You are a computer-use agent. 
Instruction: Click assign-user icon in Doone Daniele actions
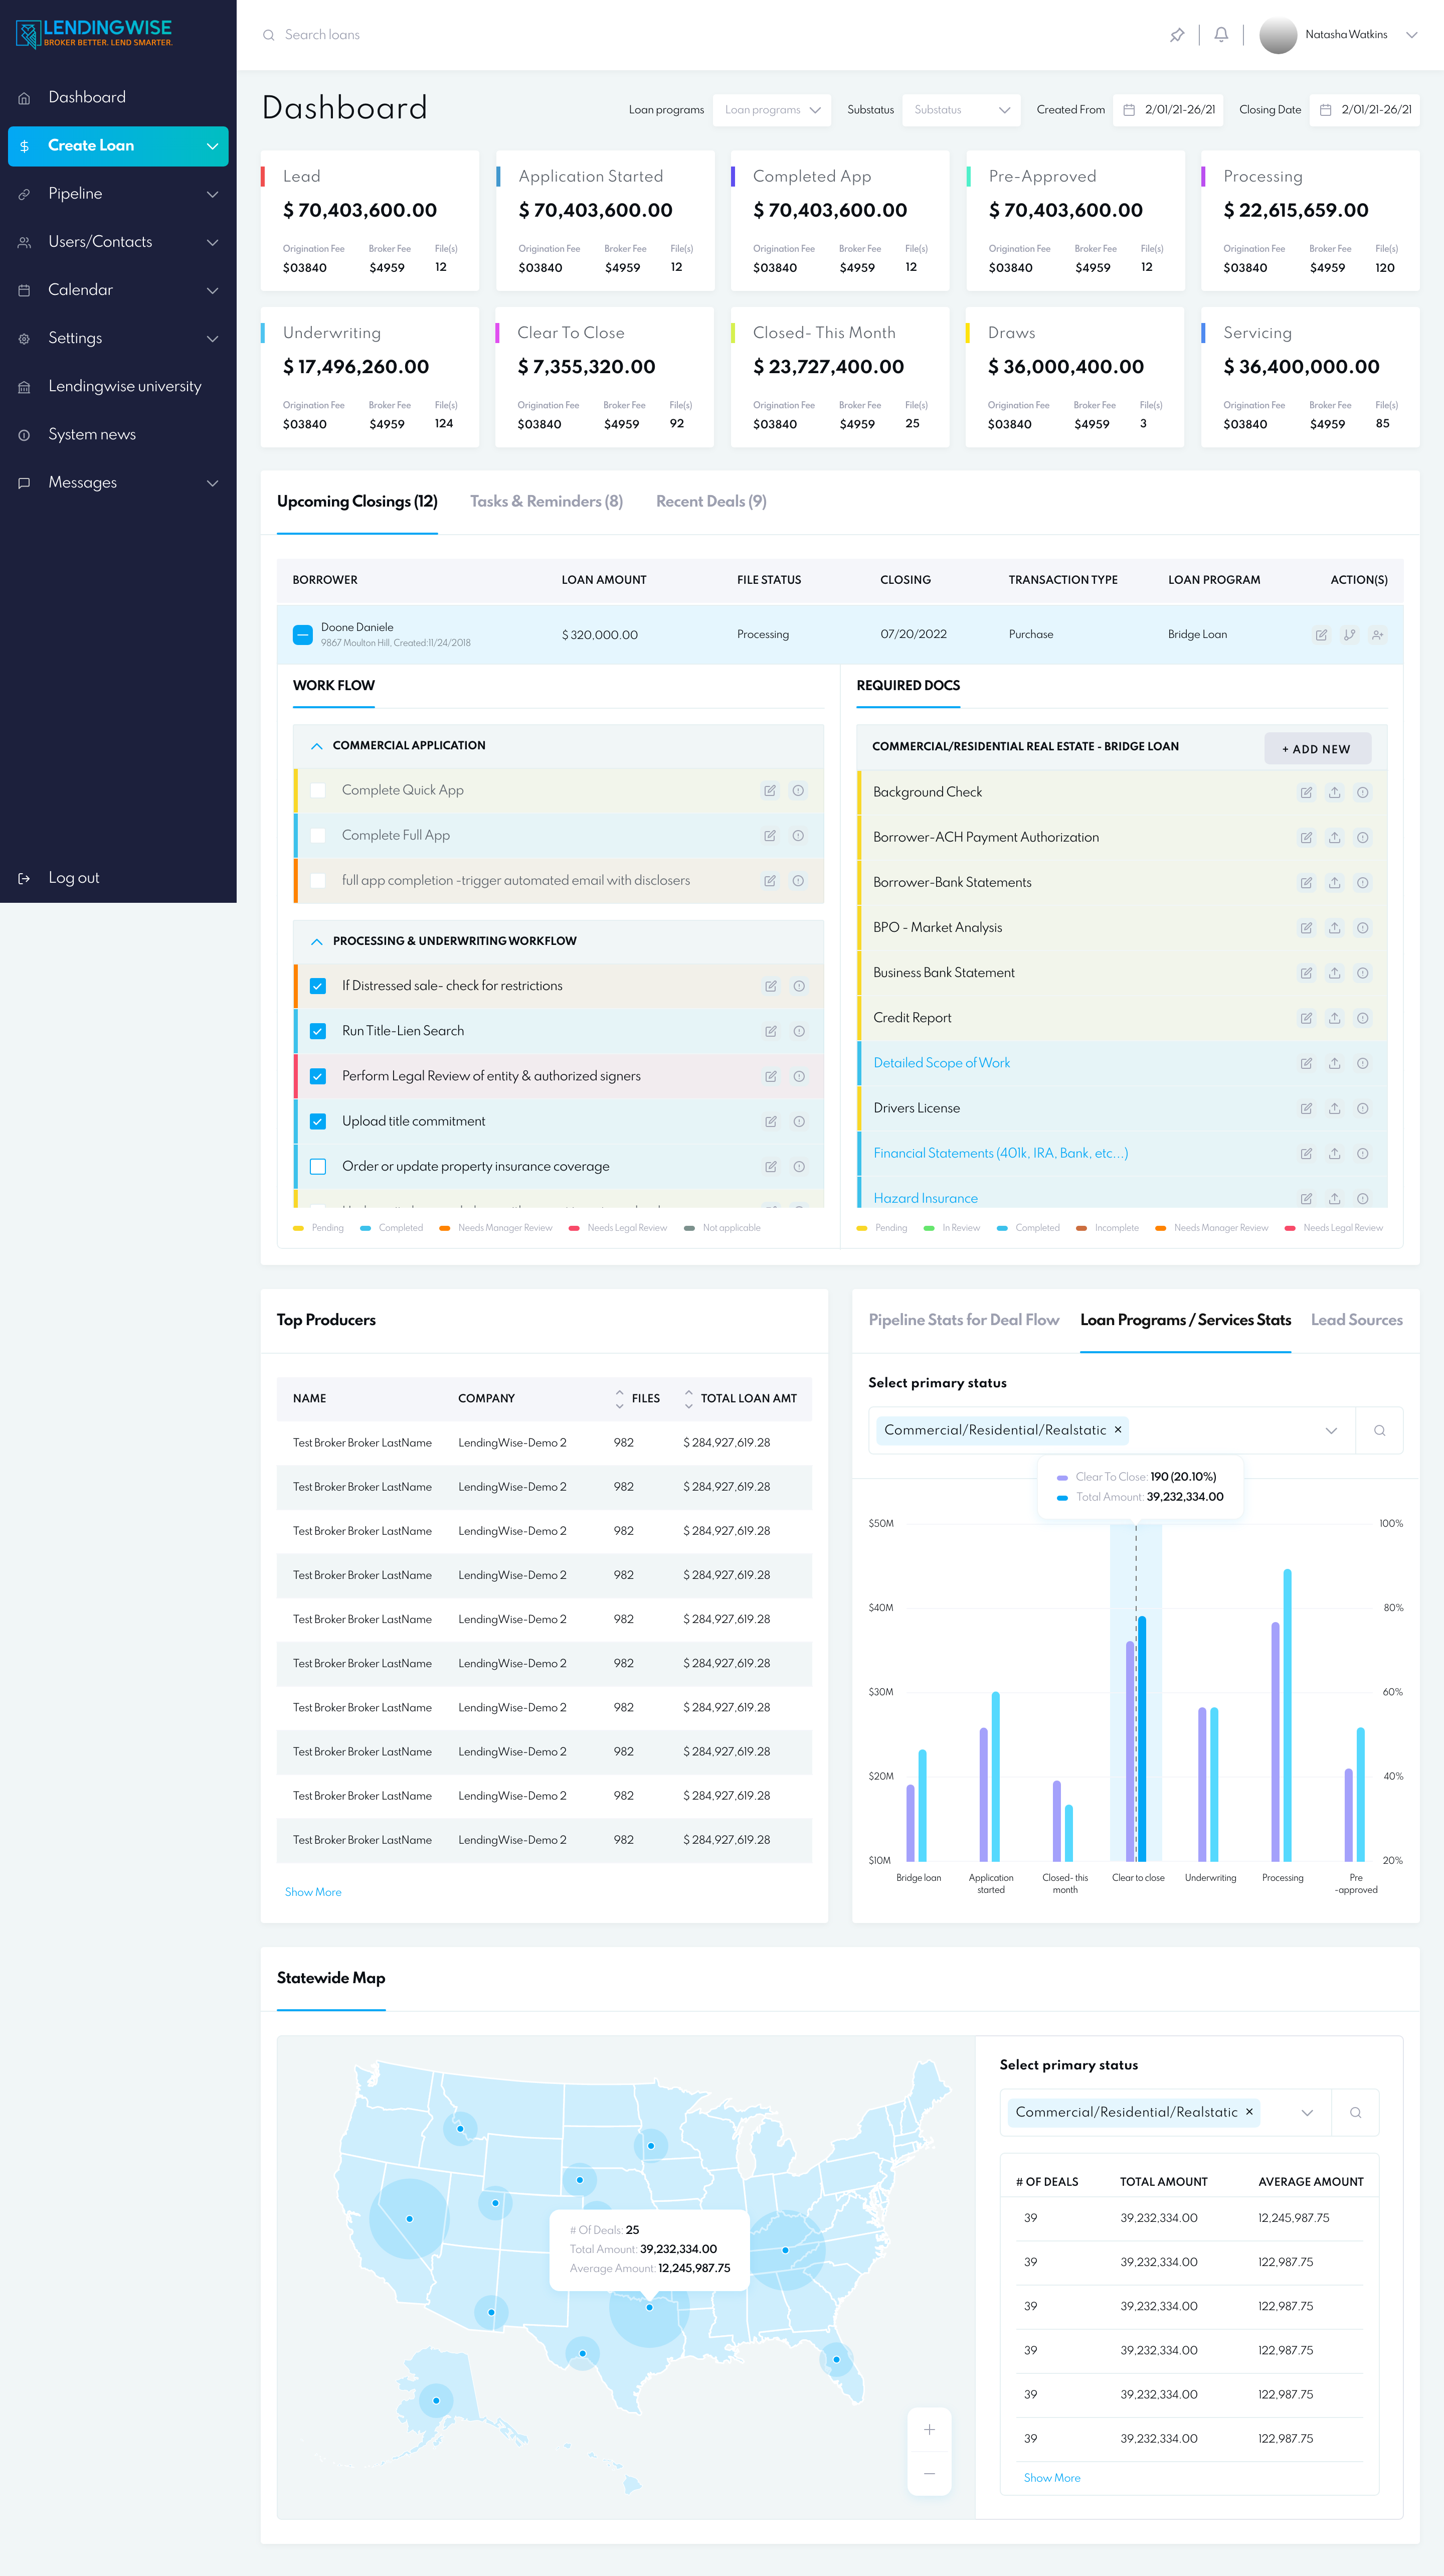point(1377,635)
